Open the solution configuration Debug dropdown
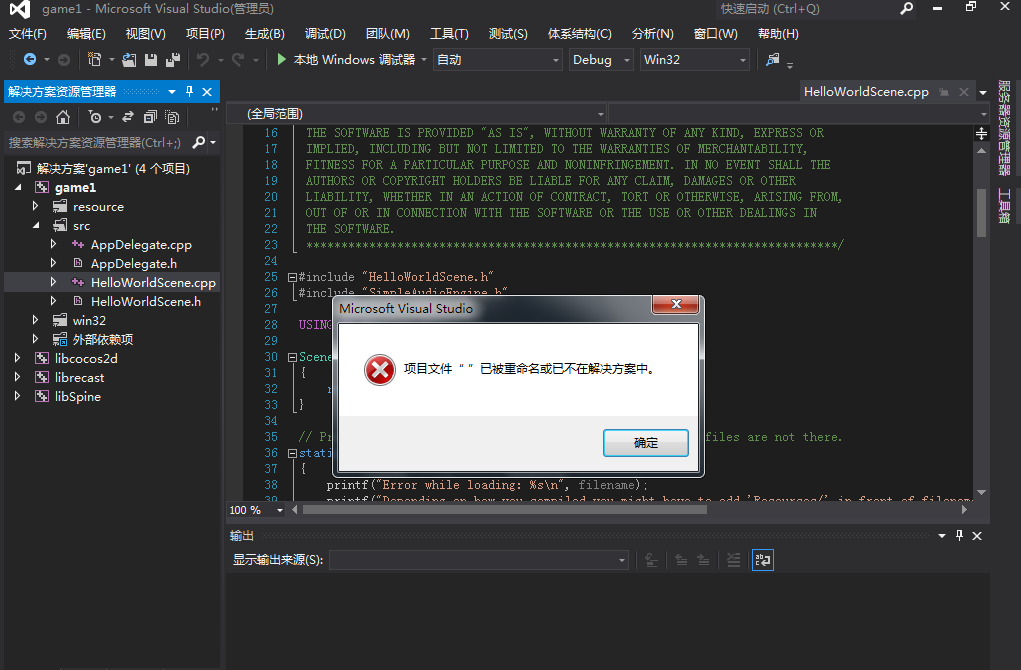The height and width of the screenshot is (670, 1021). 600,60
